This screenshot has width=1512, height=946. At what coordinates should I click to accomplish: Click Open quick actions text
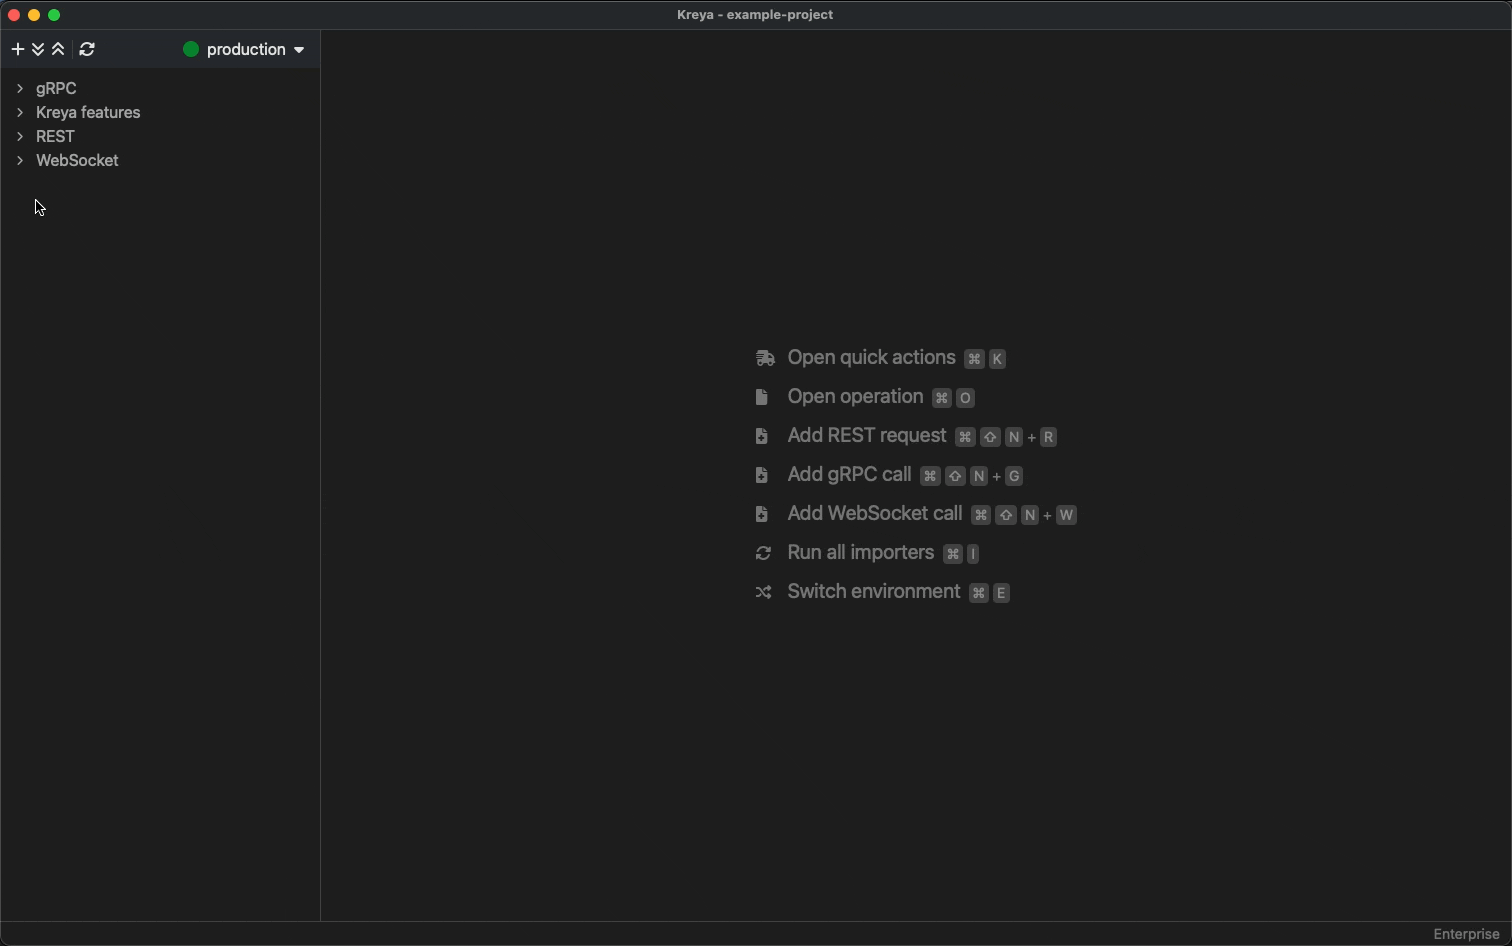click(871, 358)
